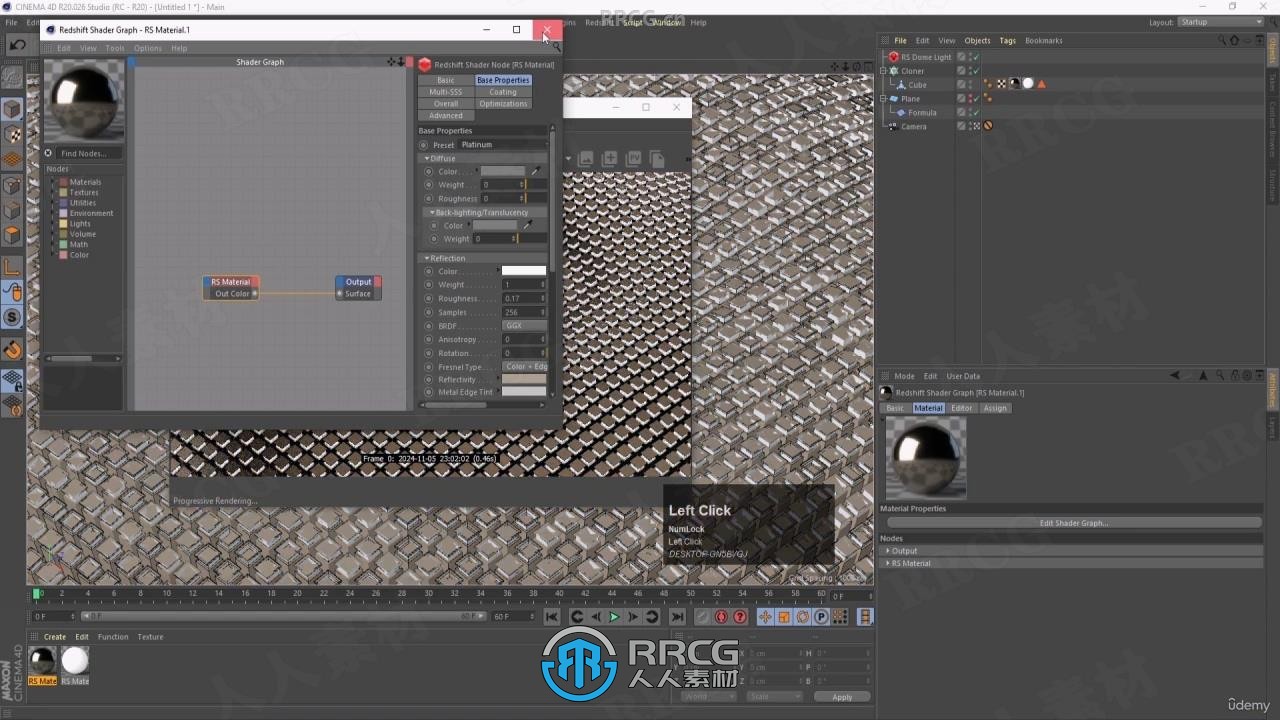This screenshot has height=720, width=1280.
Task: Select the Axis L-shaped icon in left toolbar
Action: click(12, 266)
